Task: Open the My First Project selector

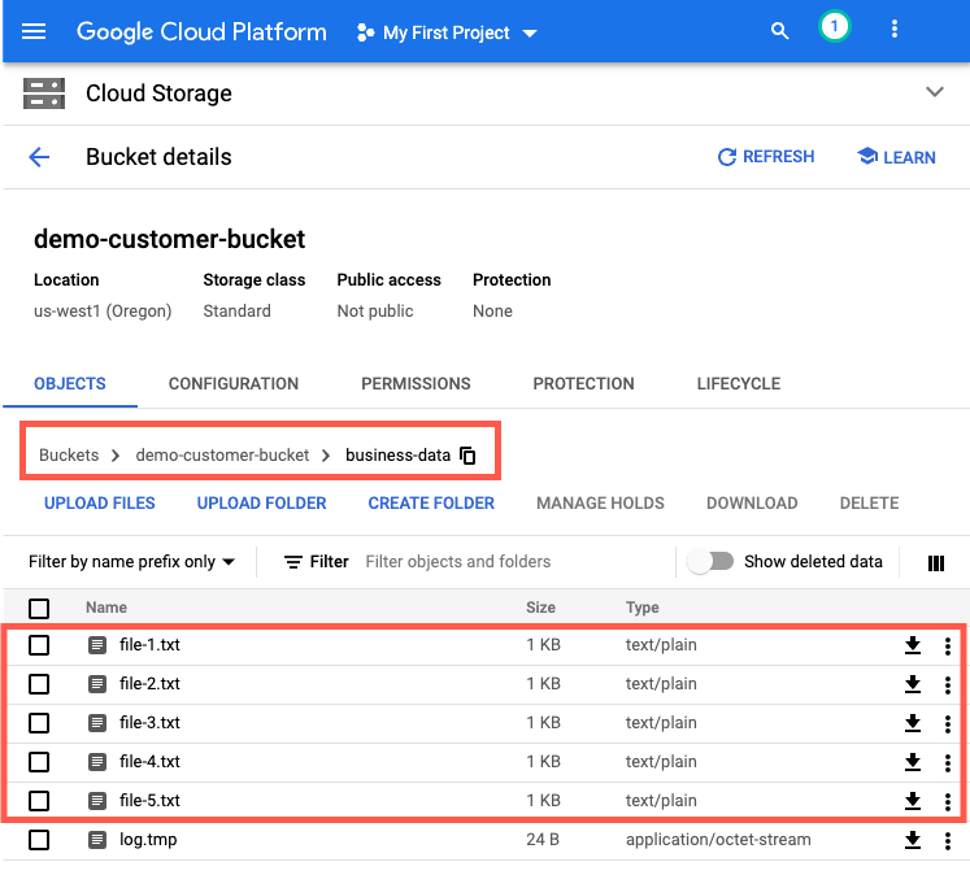Action: tap(445, 32)
